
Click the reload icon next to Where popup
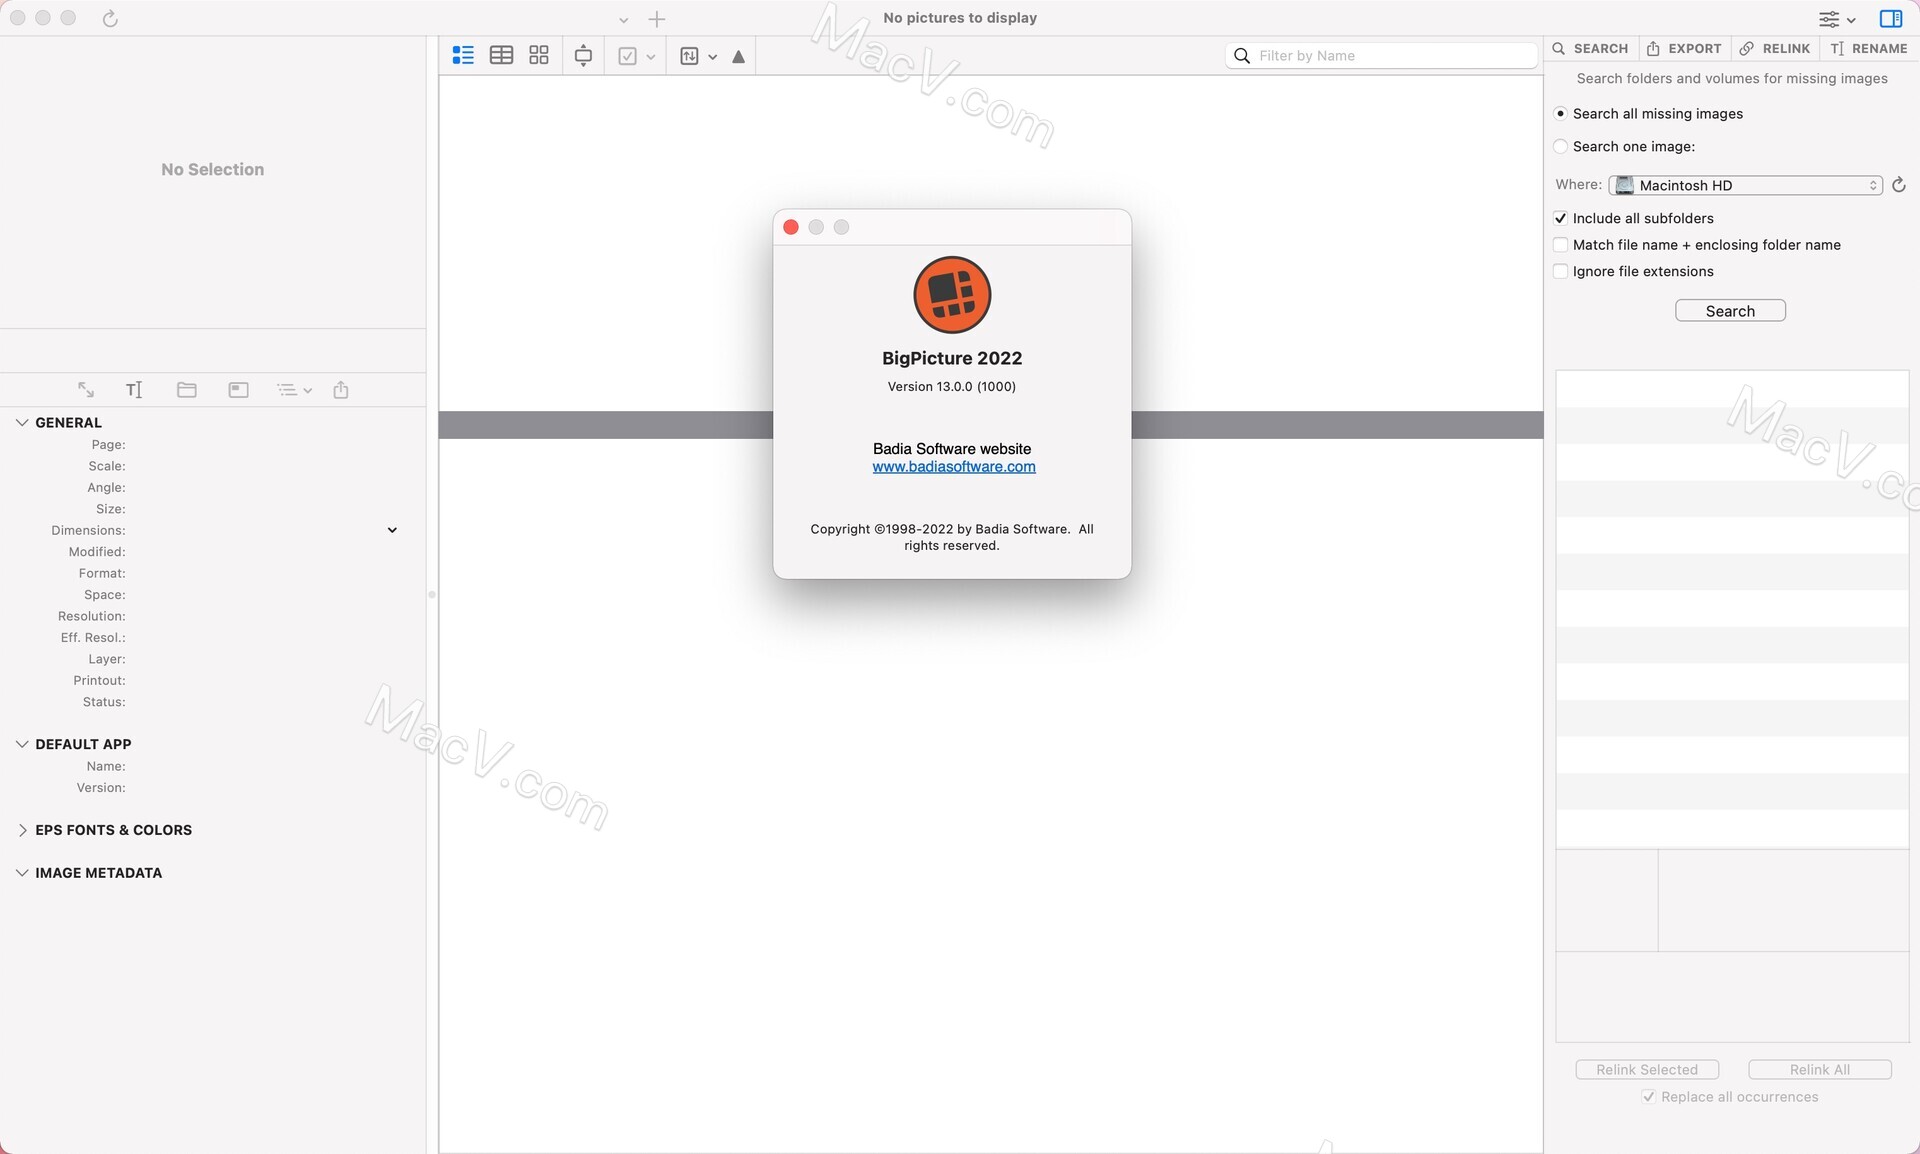point(1899,185)
